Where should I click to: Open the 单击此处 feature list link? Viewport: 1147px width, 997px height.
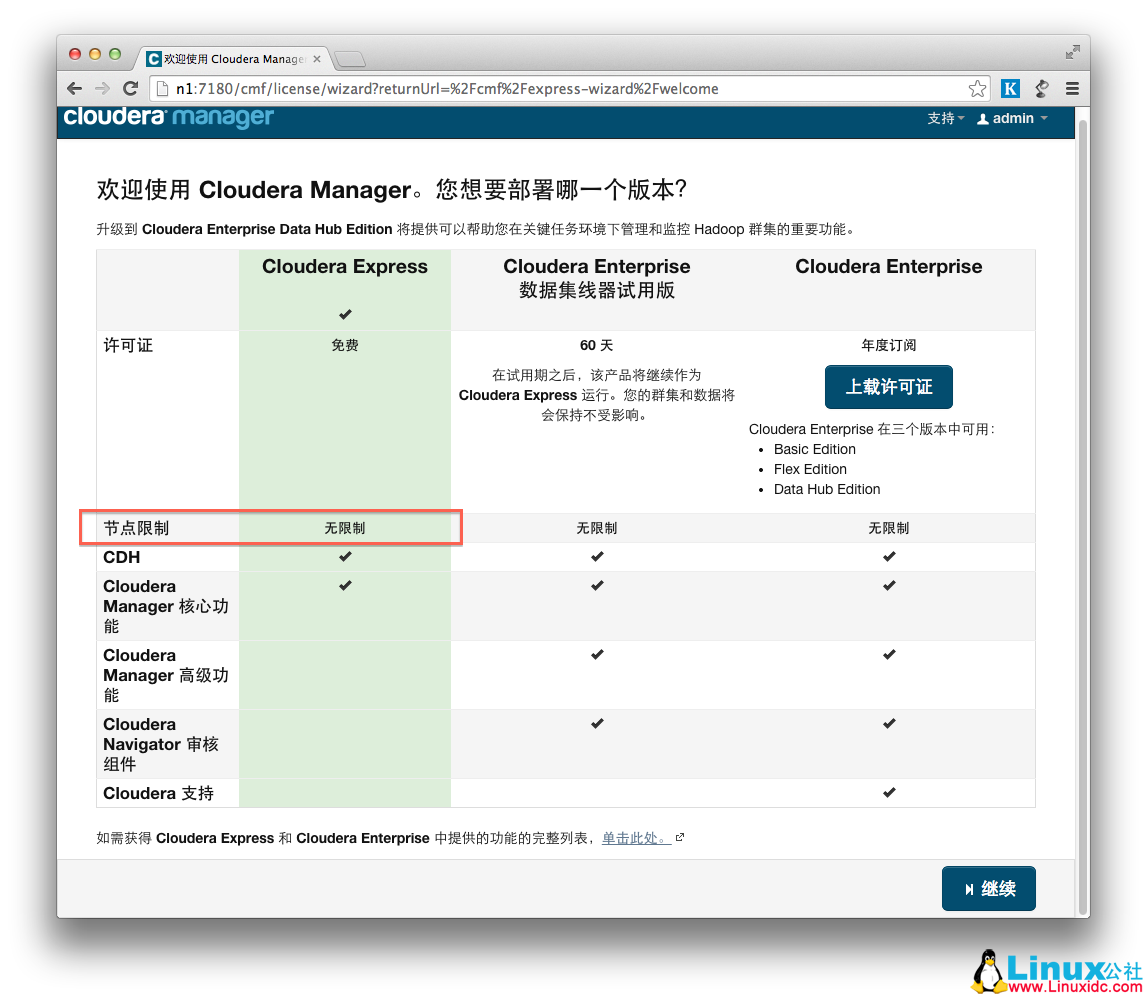click(x=637, y=838)
